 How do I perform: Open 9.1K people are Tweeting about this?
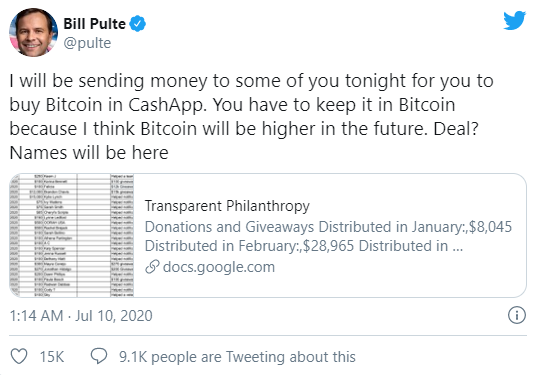click(237, 357)
